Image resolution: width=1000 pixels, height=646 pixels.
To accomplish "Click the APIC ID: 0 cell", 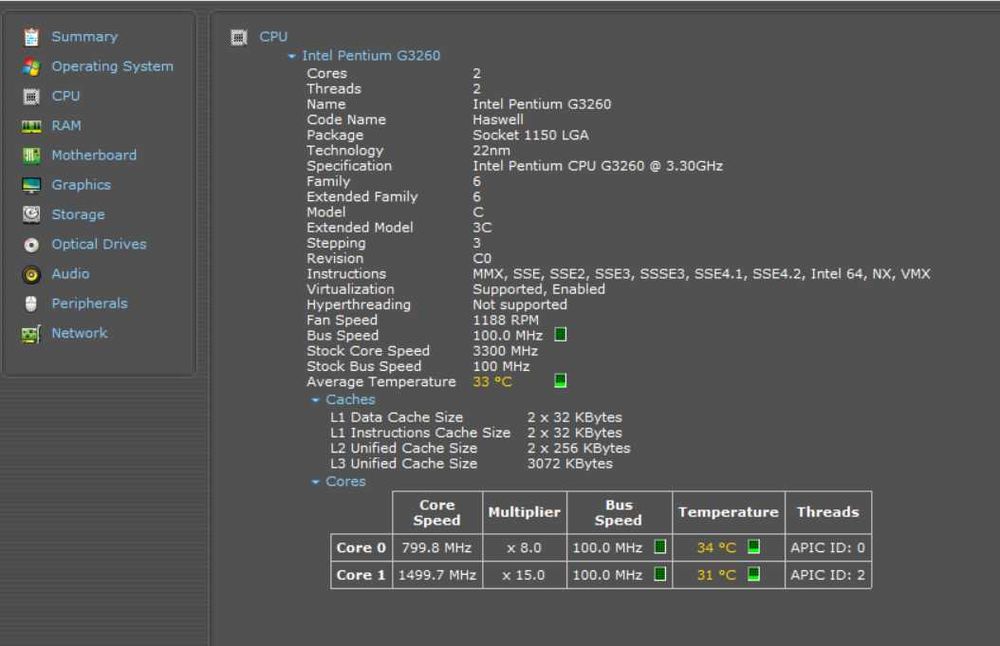I will (828, 548).
